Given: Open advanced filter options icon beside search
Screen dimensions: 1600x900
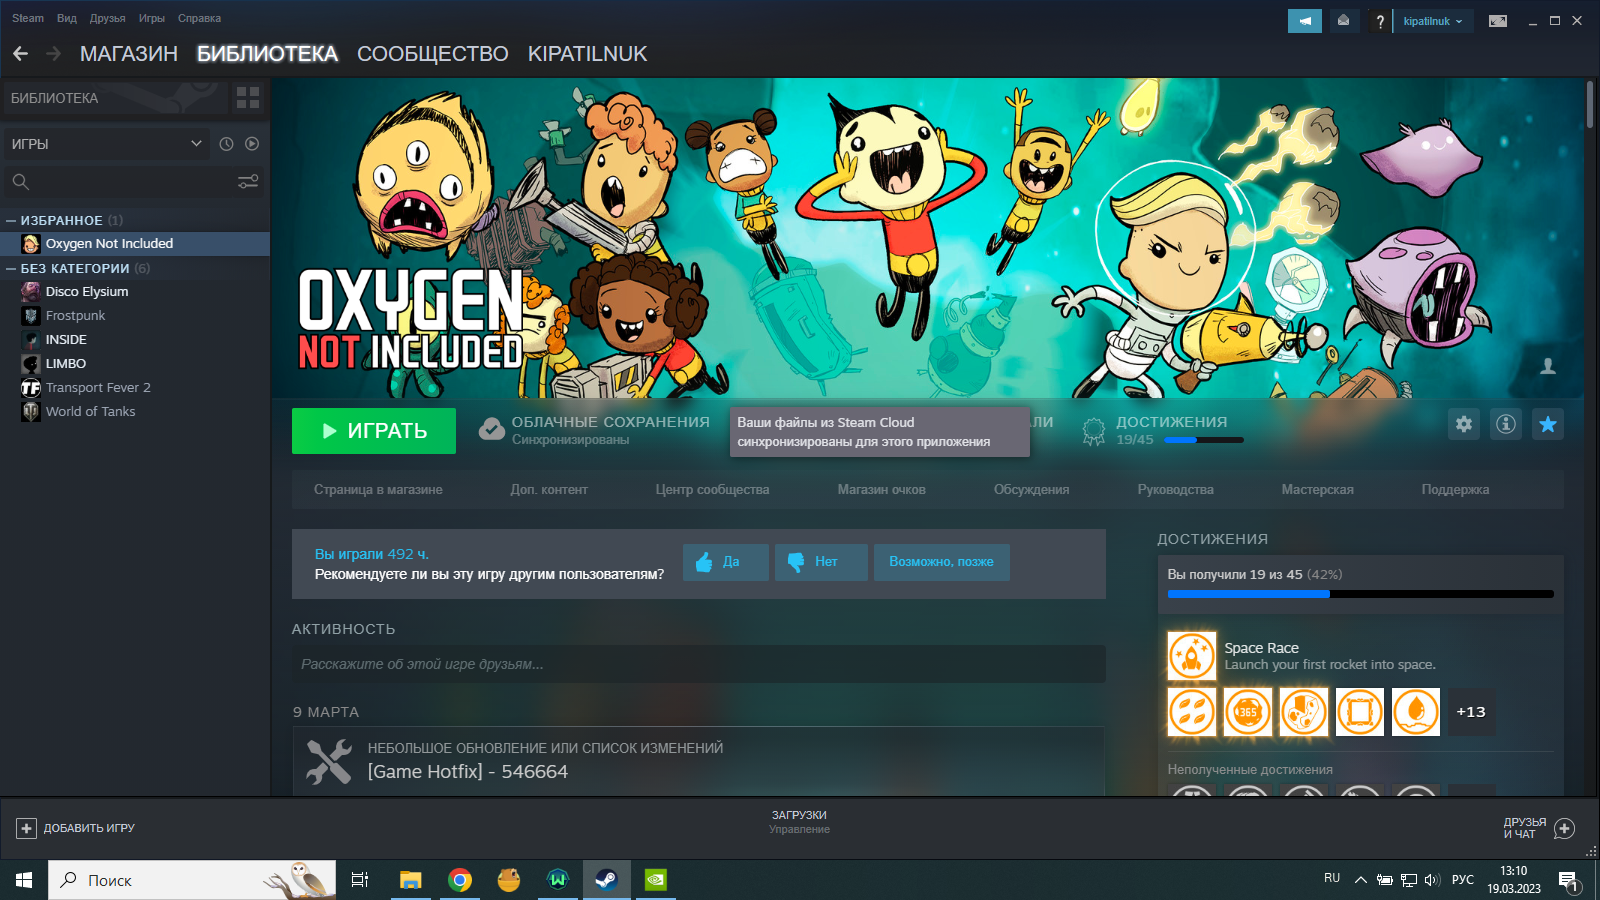Looking at the screenshot, I should point(248,181).
